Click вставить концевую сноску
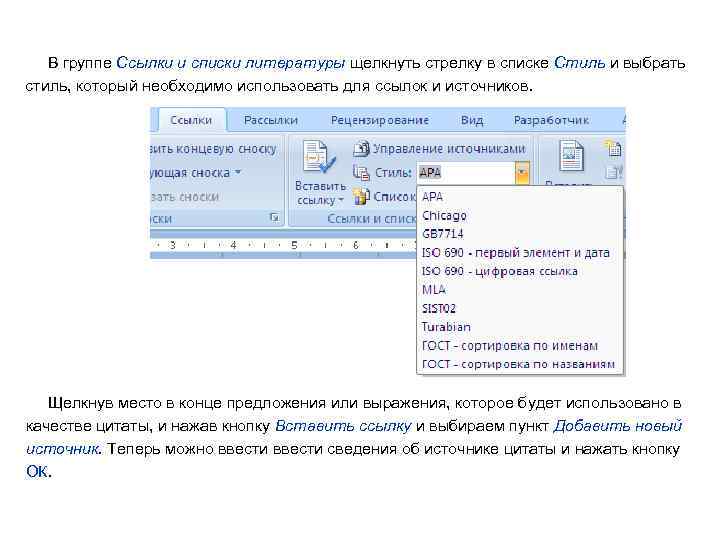 [214, 149]
